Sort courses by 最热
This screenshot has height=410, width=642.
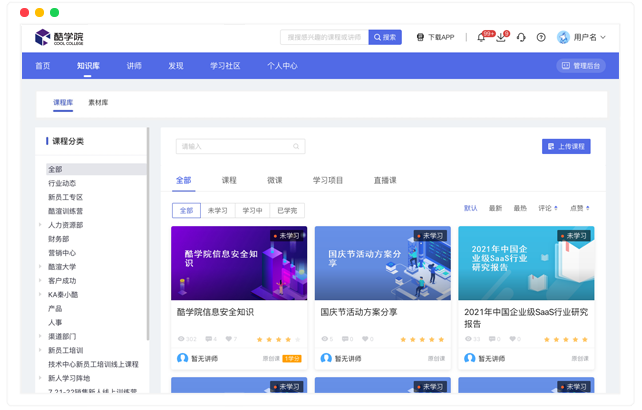tap(520, 208)
